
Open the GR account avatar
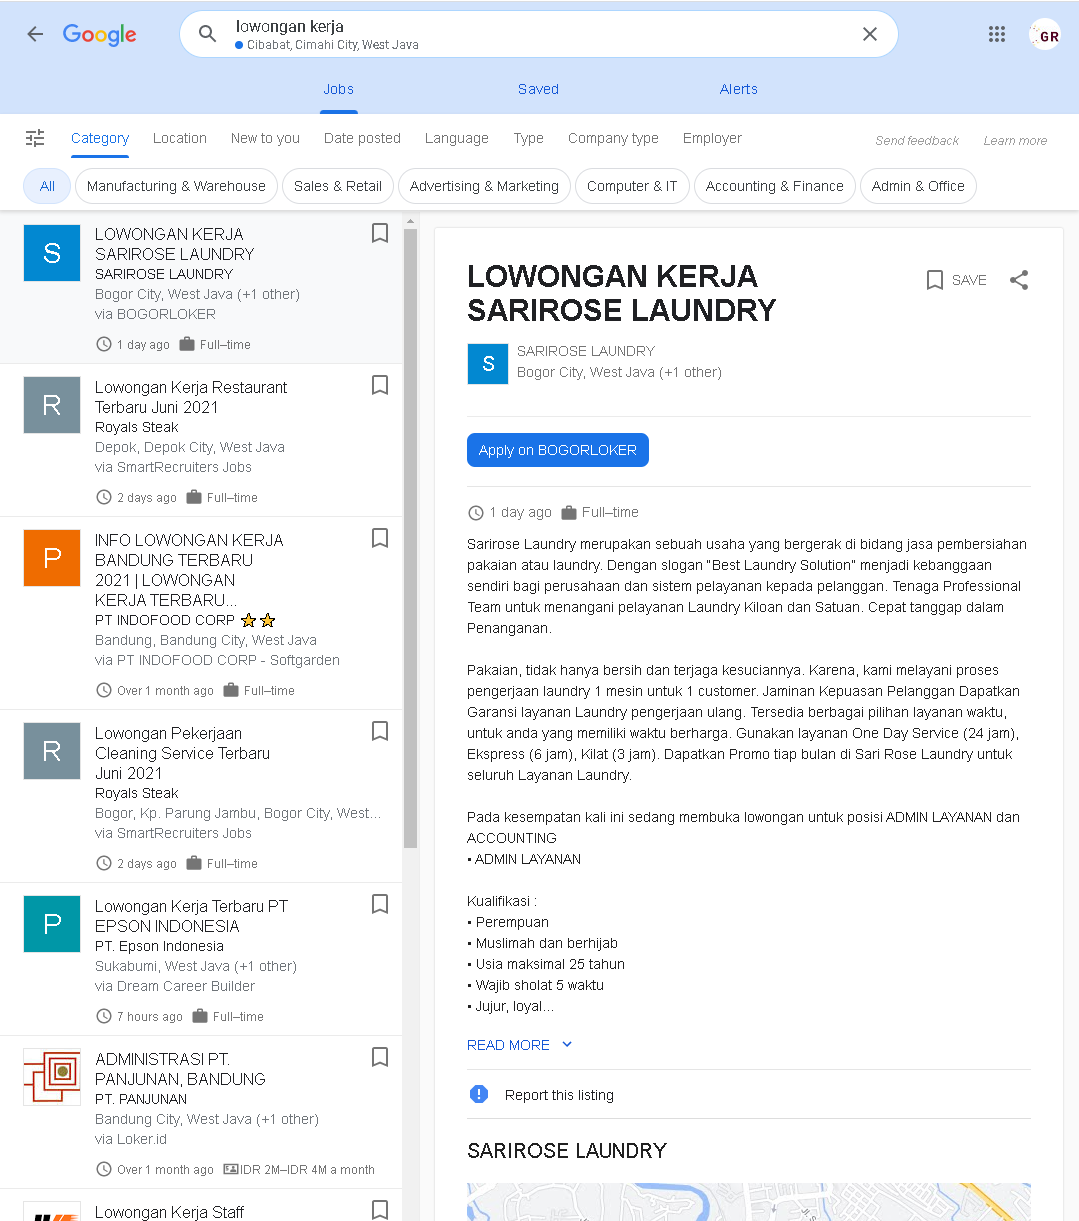[1045, 35]
